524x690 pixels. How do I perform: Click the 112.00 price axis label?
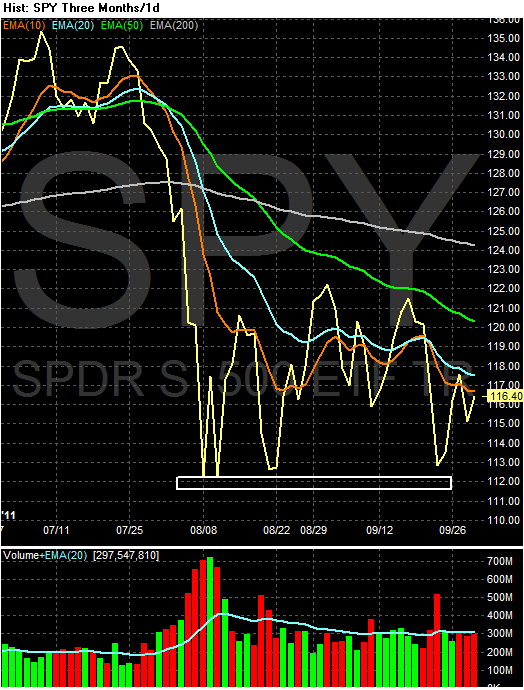tap(504, 481)
